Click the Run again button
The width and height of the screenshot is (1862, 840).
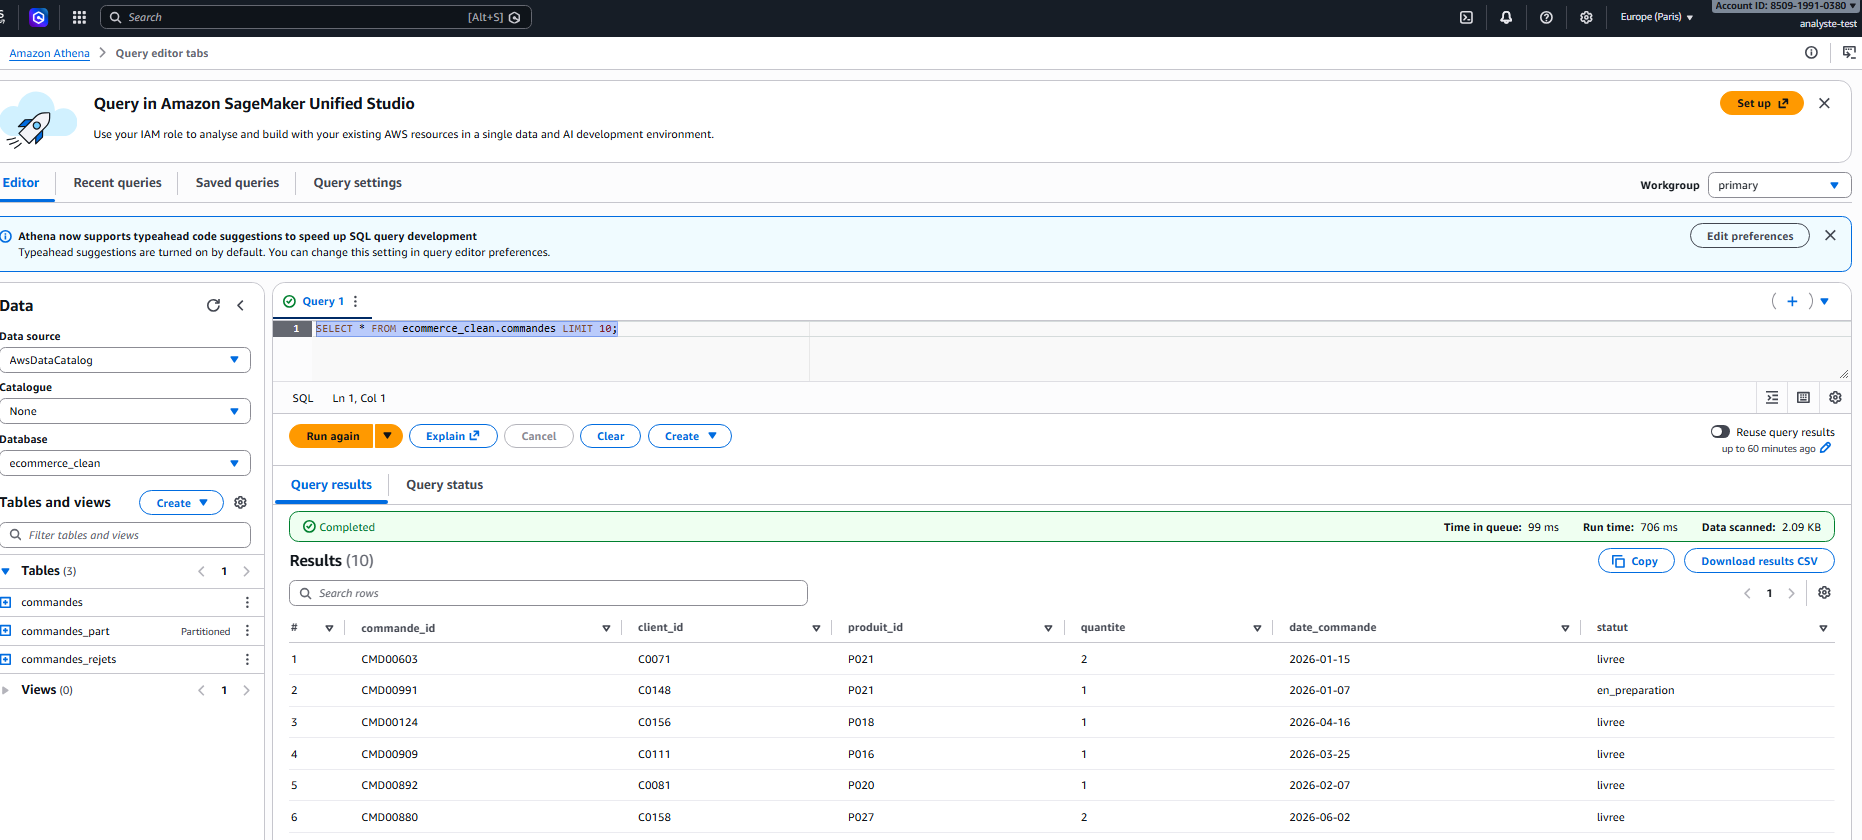(x=332, y=436)
